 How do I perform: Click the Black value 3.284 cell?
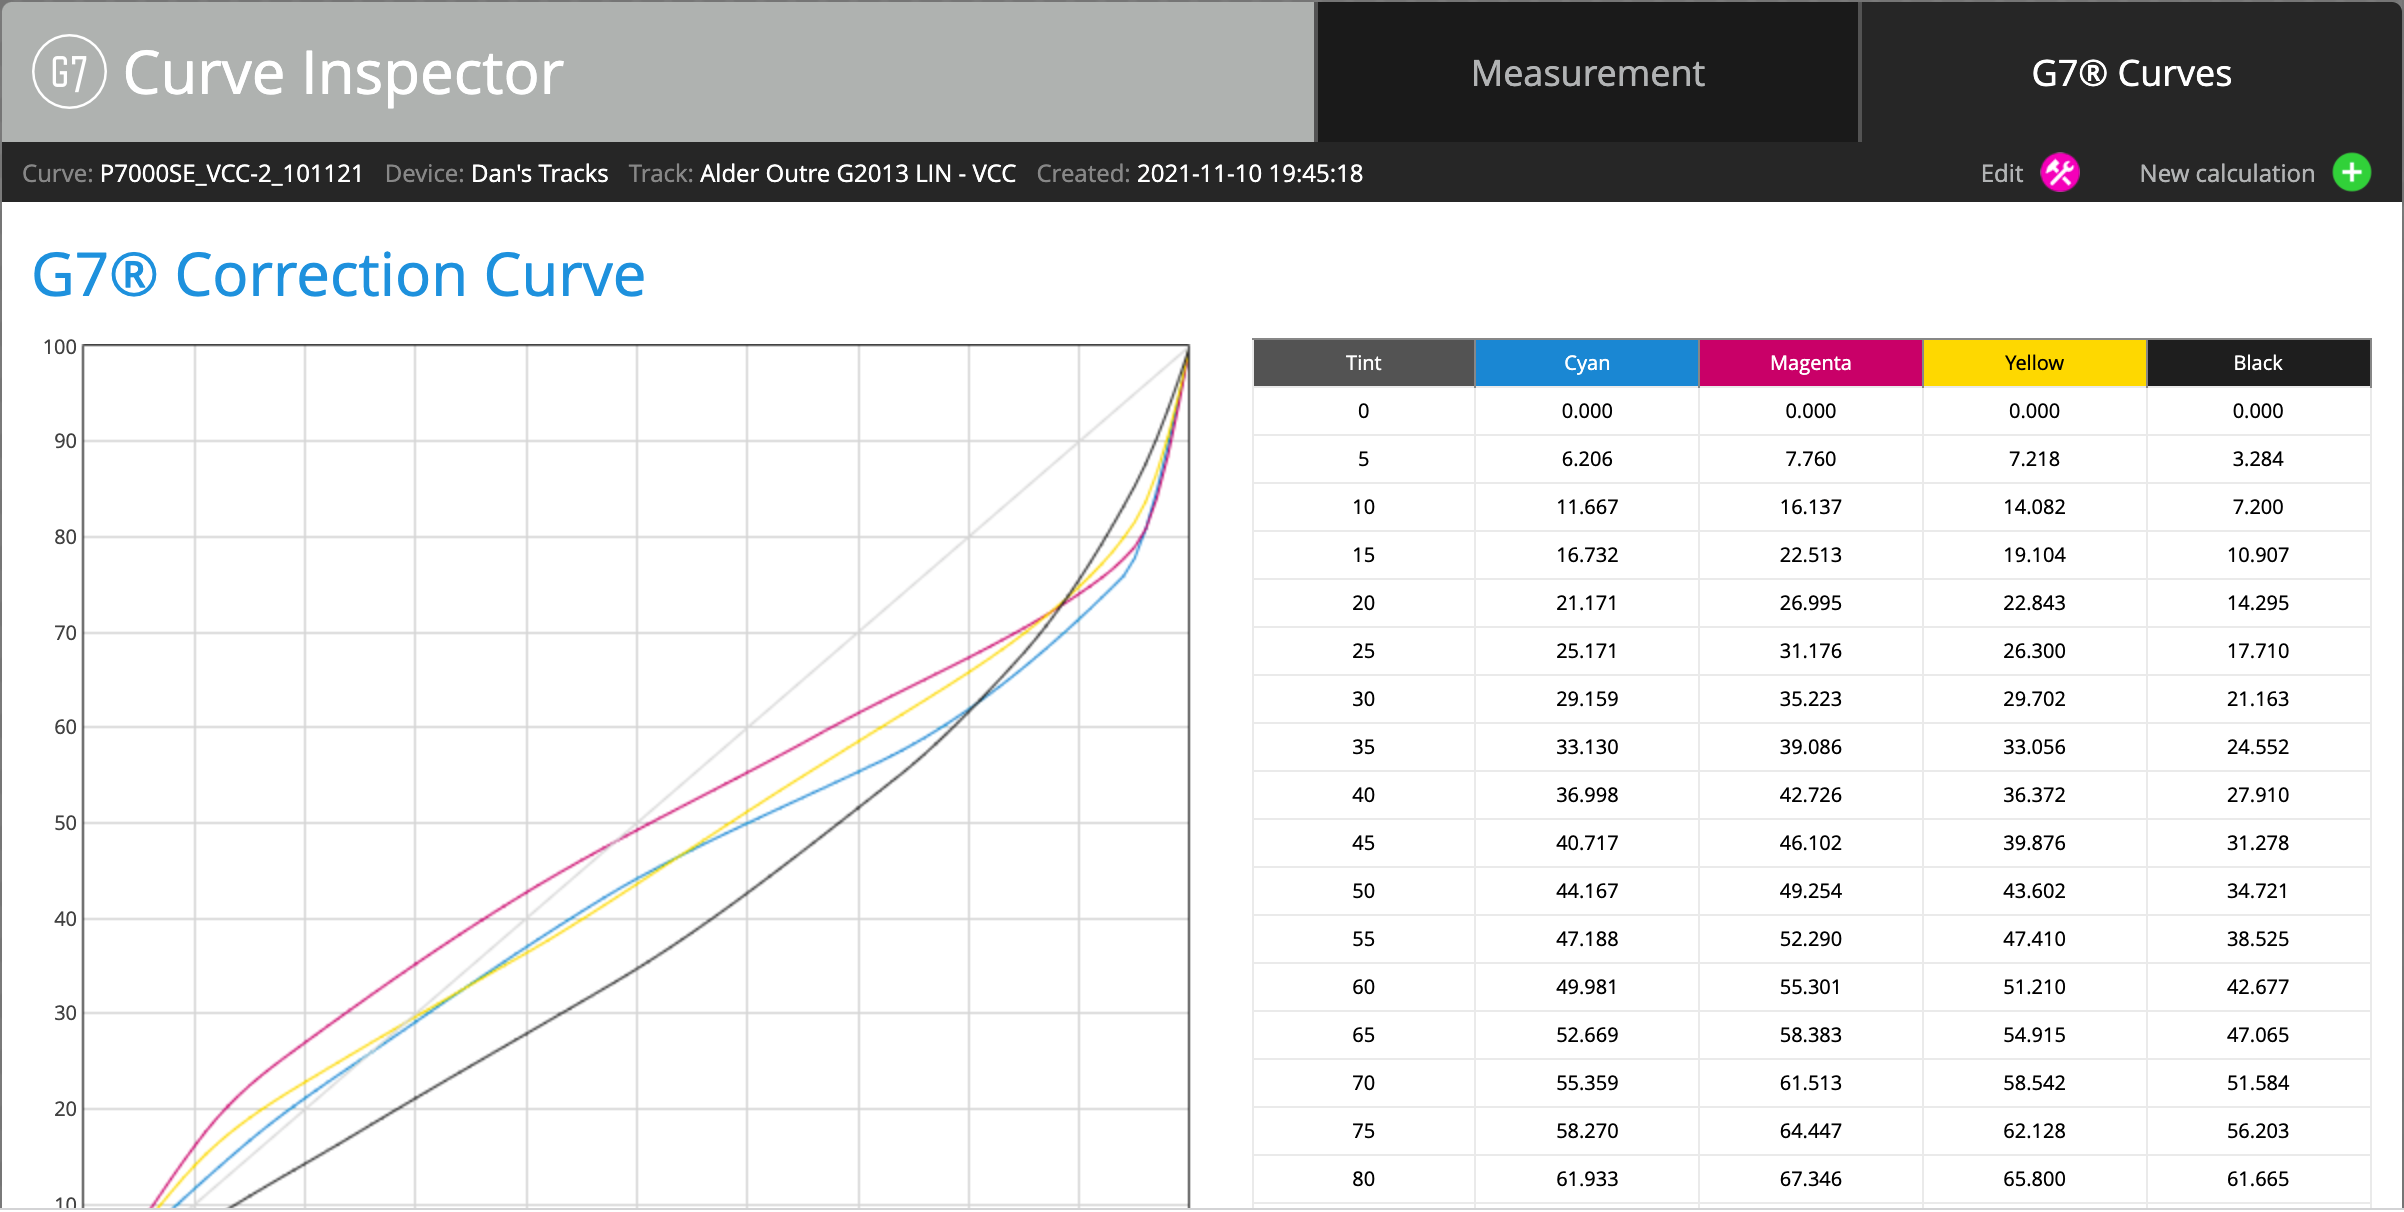tap(2258, 459)
